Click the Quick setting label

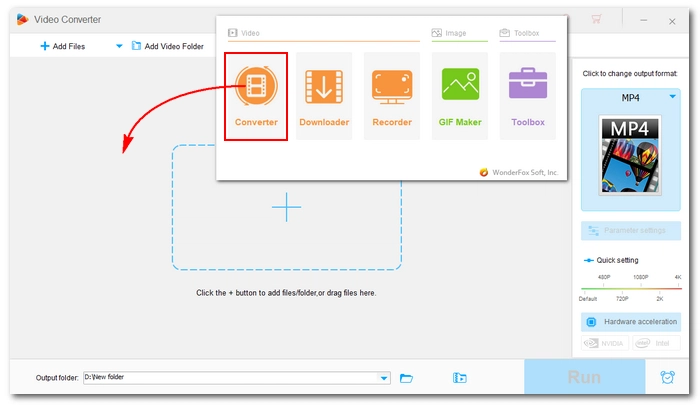617,260
